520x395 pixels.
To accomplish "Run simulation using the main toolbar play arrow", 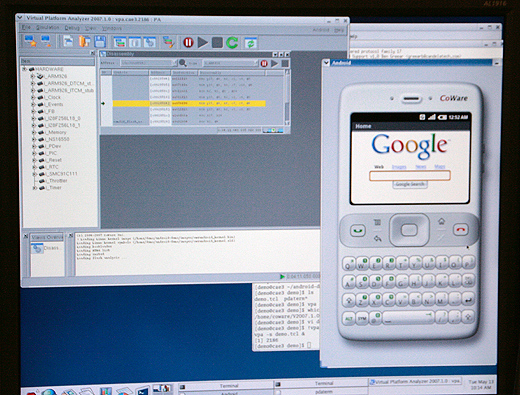I will [x=203, y=42].
